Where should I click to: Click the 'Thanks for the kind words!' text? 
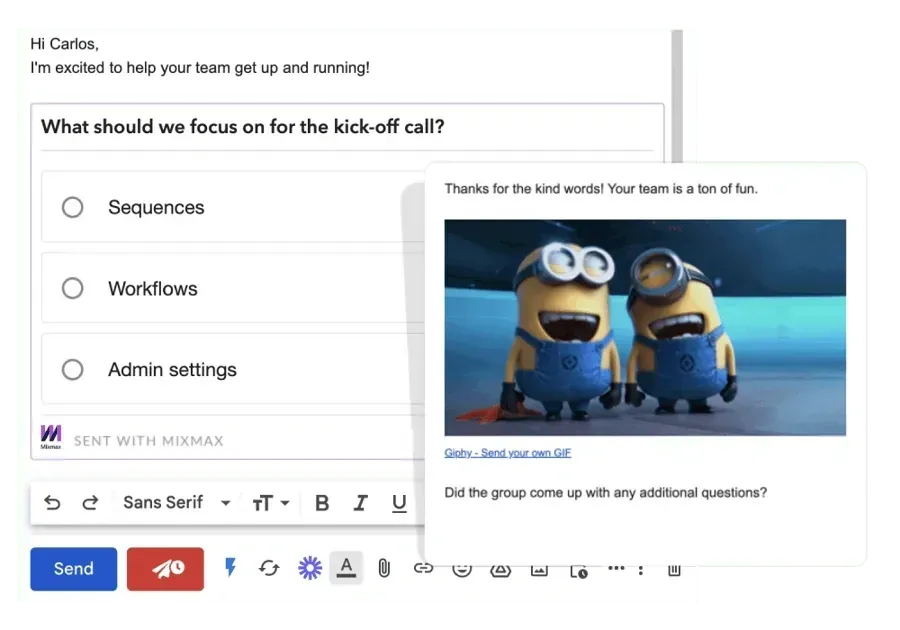coord(601,189)
